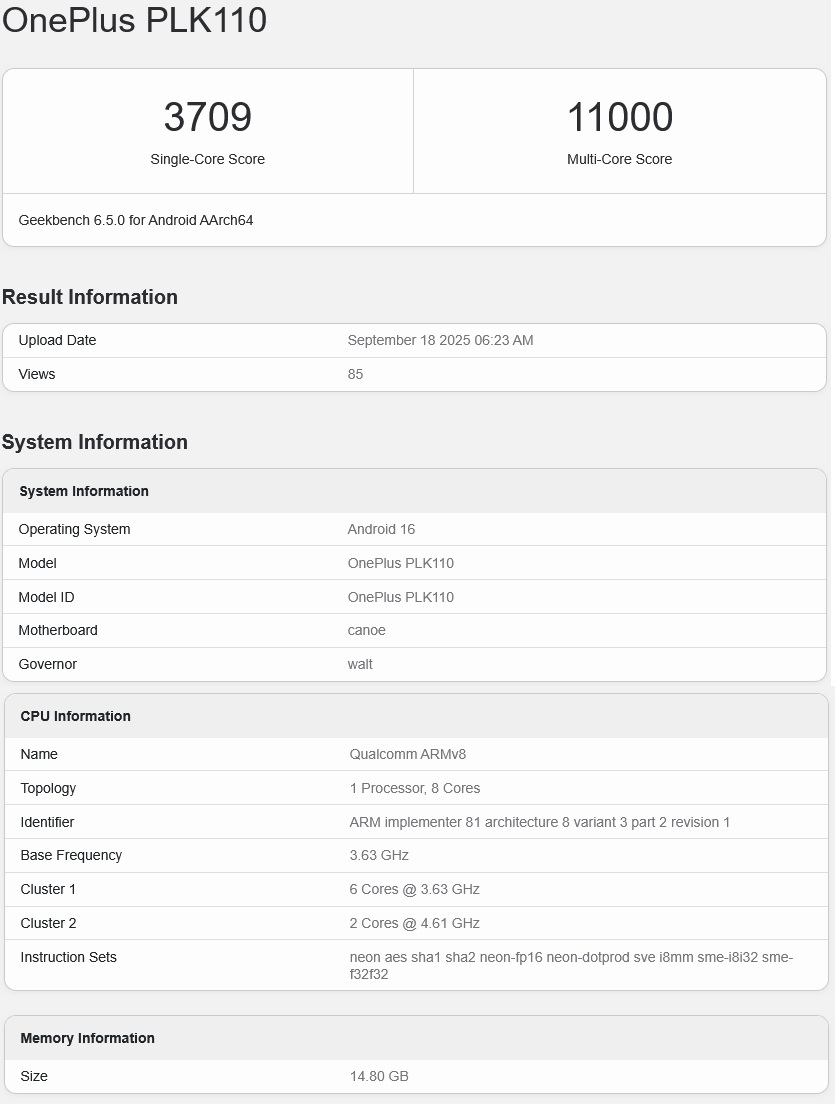Select the upload date value September 18 2025
The width and height of the screenshot is (837, 1104).
(x=440, y=340)
